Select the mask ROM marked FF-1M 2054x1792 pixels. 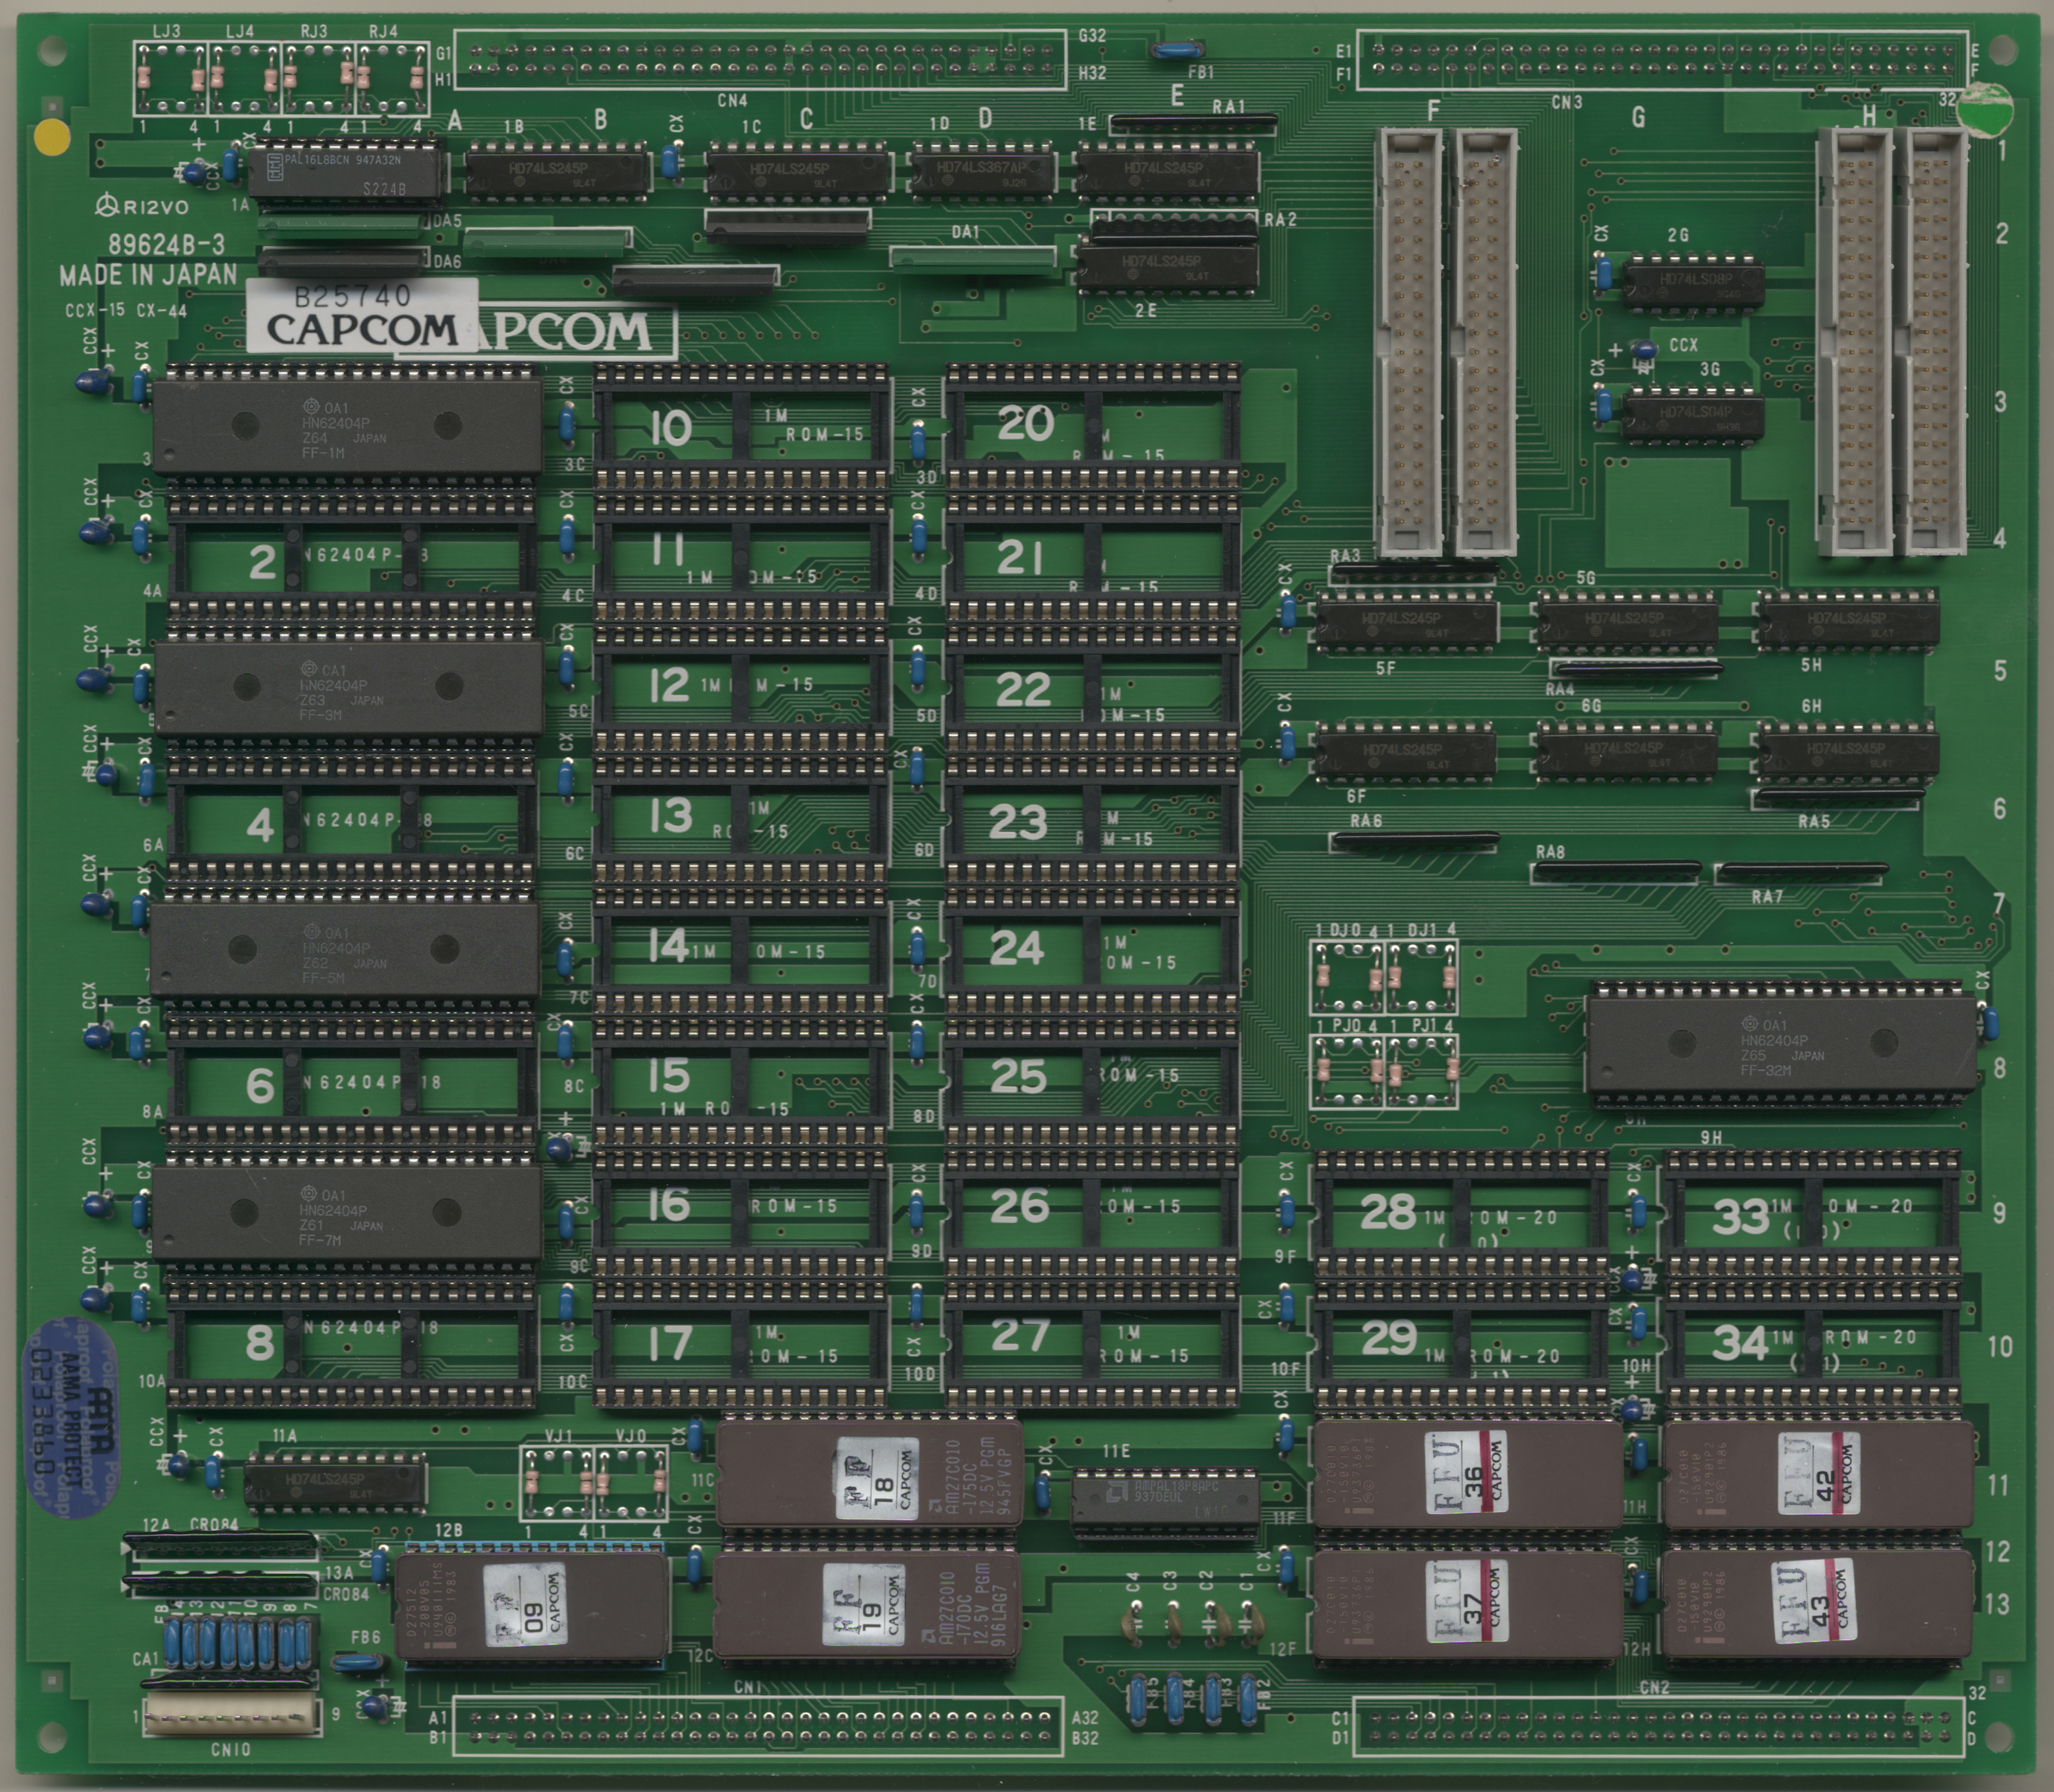[x=347, y=427]
